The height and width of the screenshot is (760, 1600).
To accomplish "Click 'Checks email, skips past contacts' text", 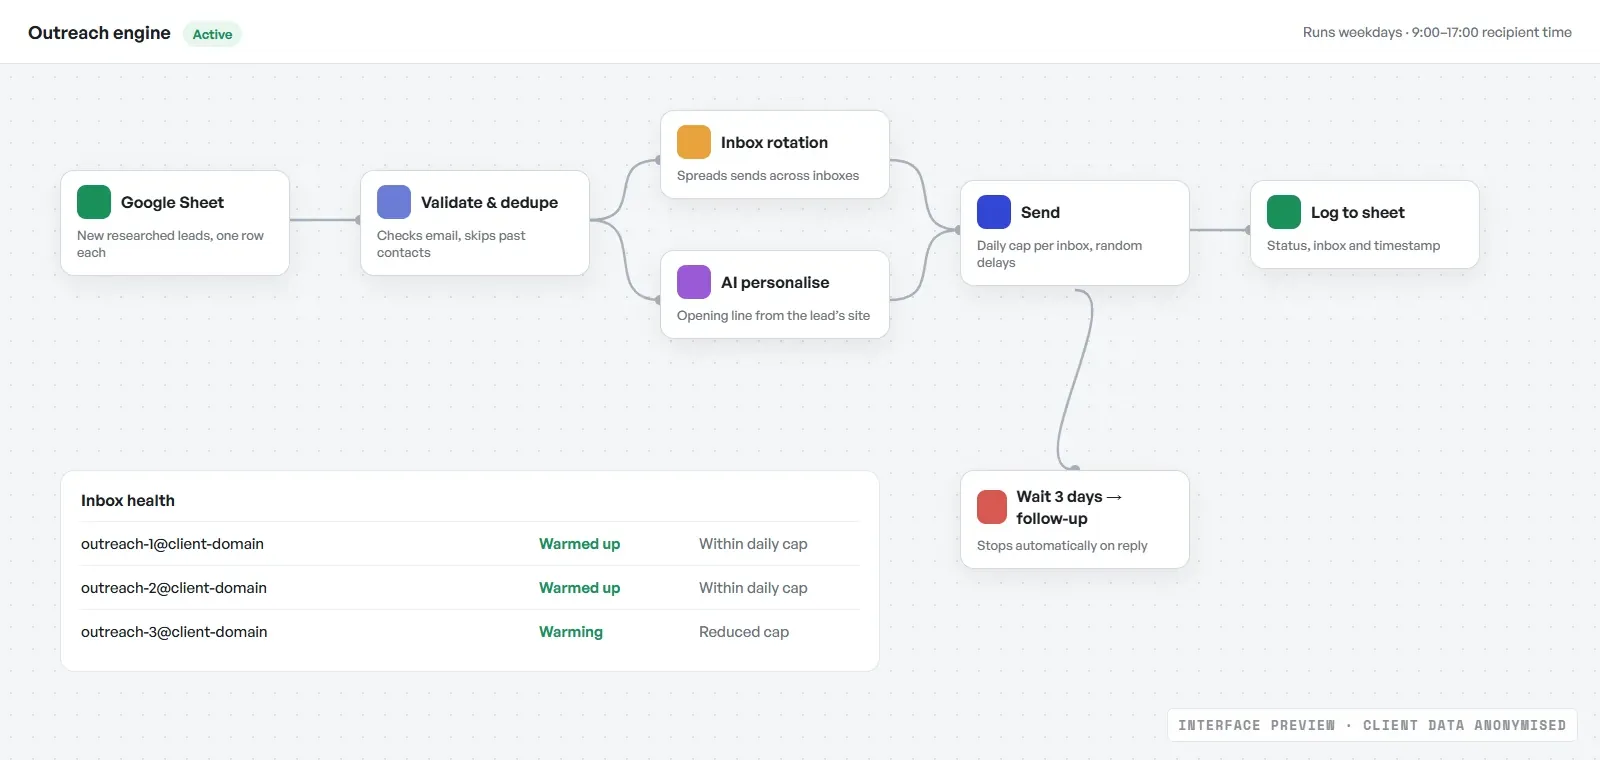I will pyautogui.click(x=451, y=244).
